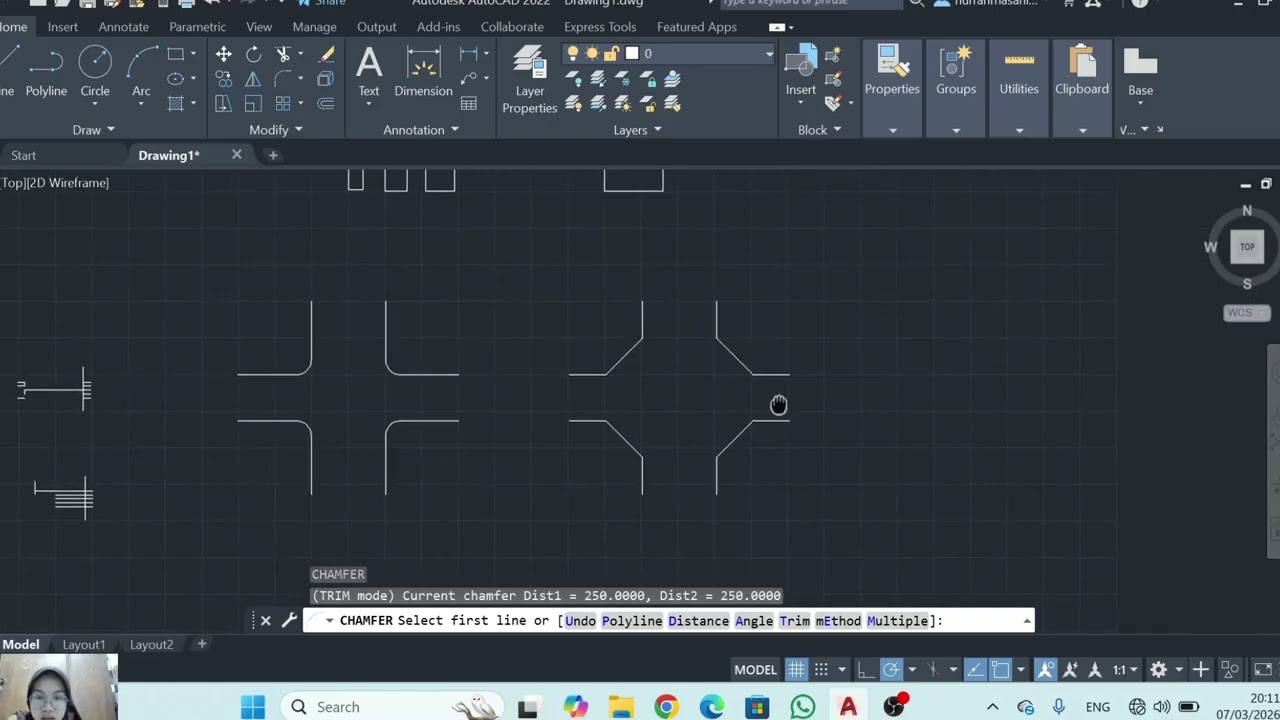The width and height of the screenshot is (1280, 720).
Task: Open the Insert ribbon tab
Action: tap(62, 27)
